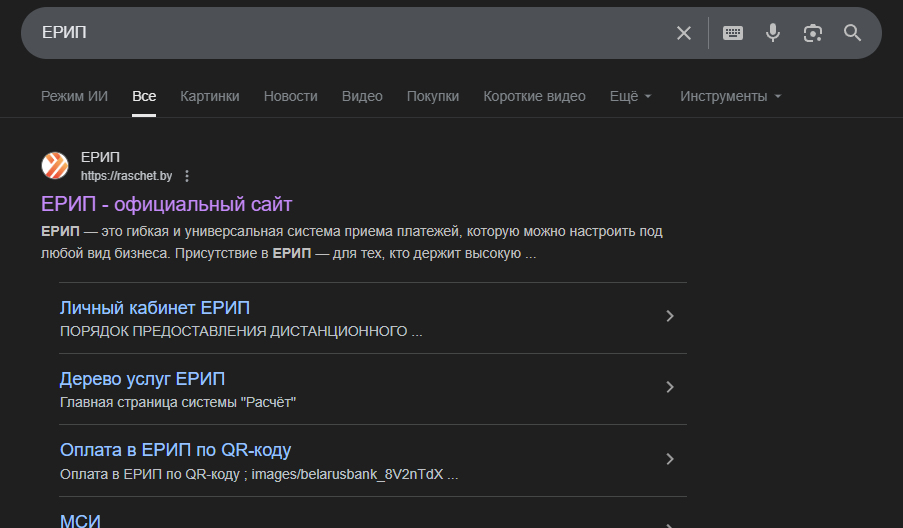
Task: Click chevron beside Дерево услуг ЕРИП
Action: click(x=670, y=387)
